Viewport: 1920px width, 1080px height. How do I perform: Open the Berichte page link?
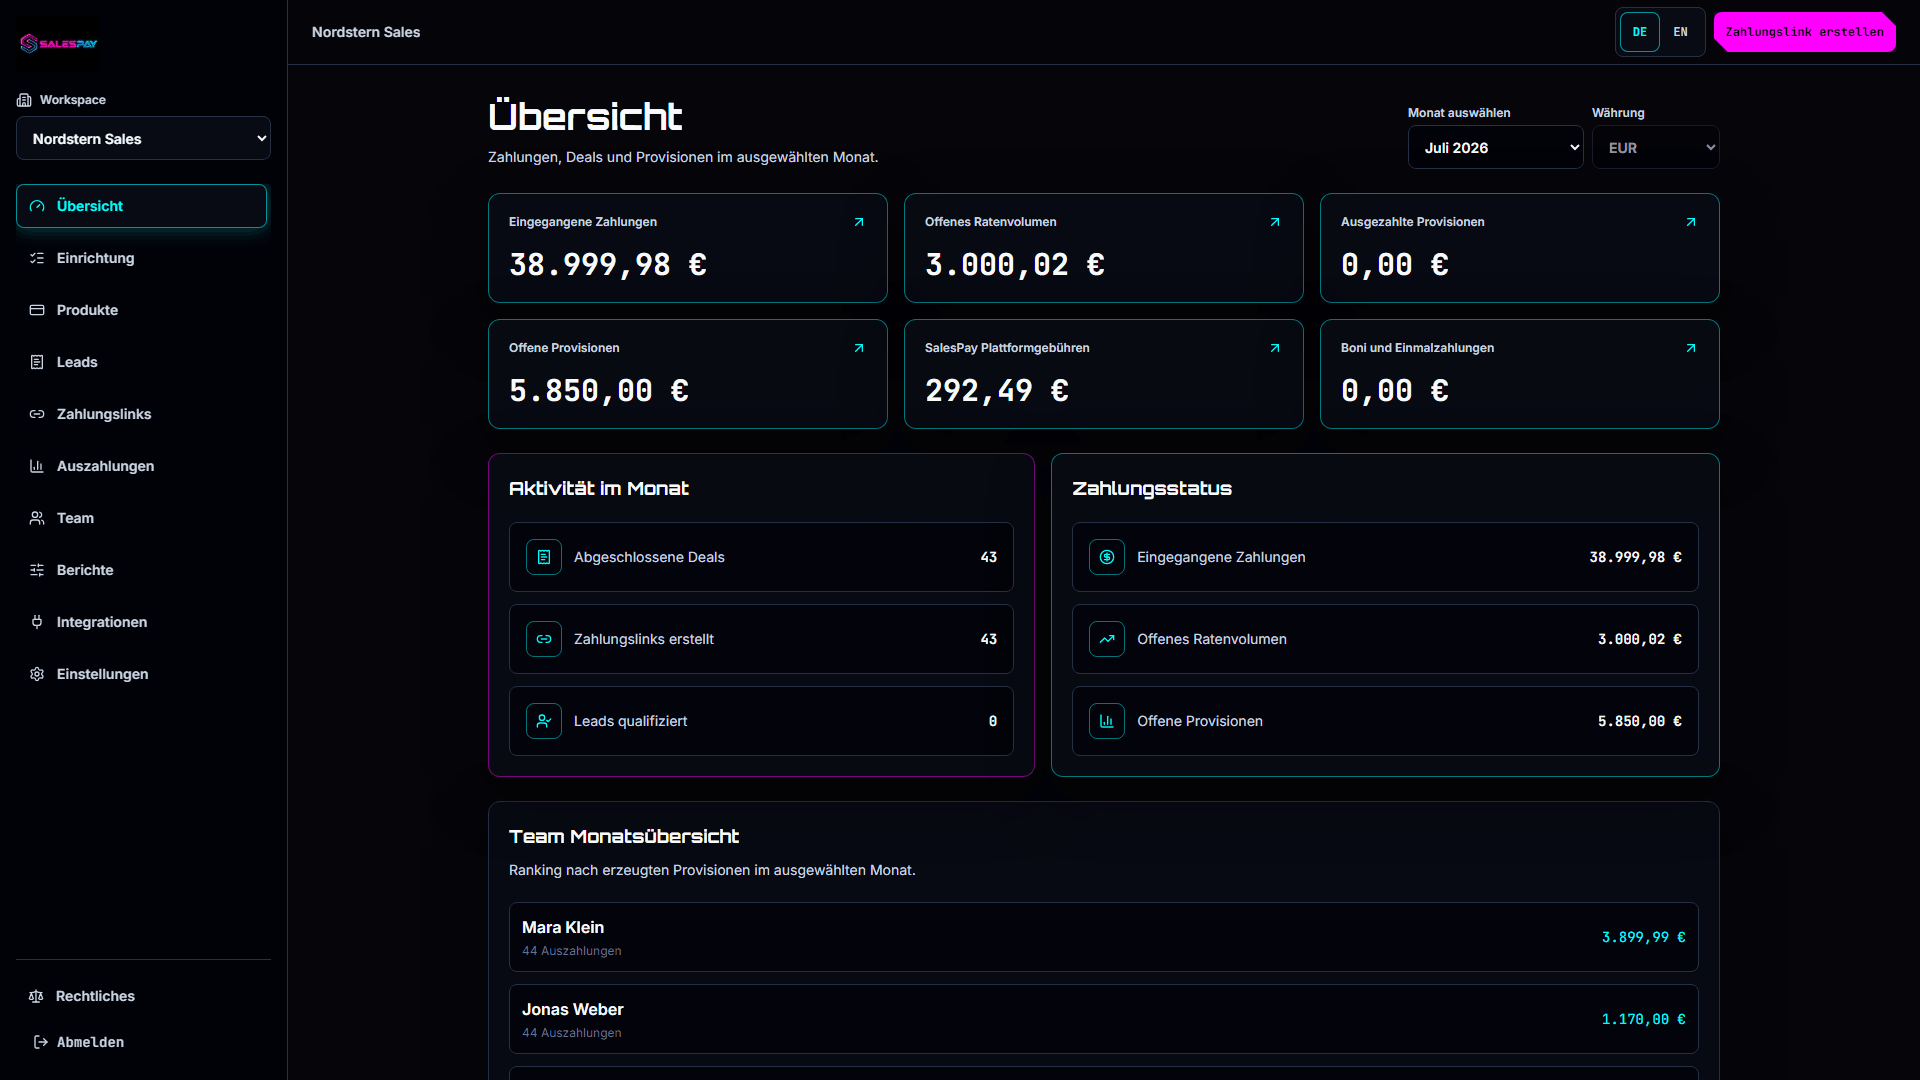[x=142, y=570]
